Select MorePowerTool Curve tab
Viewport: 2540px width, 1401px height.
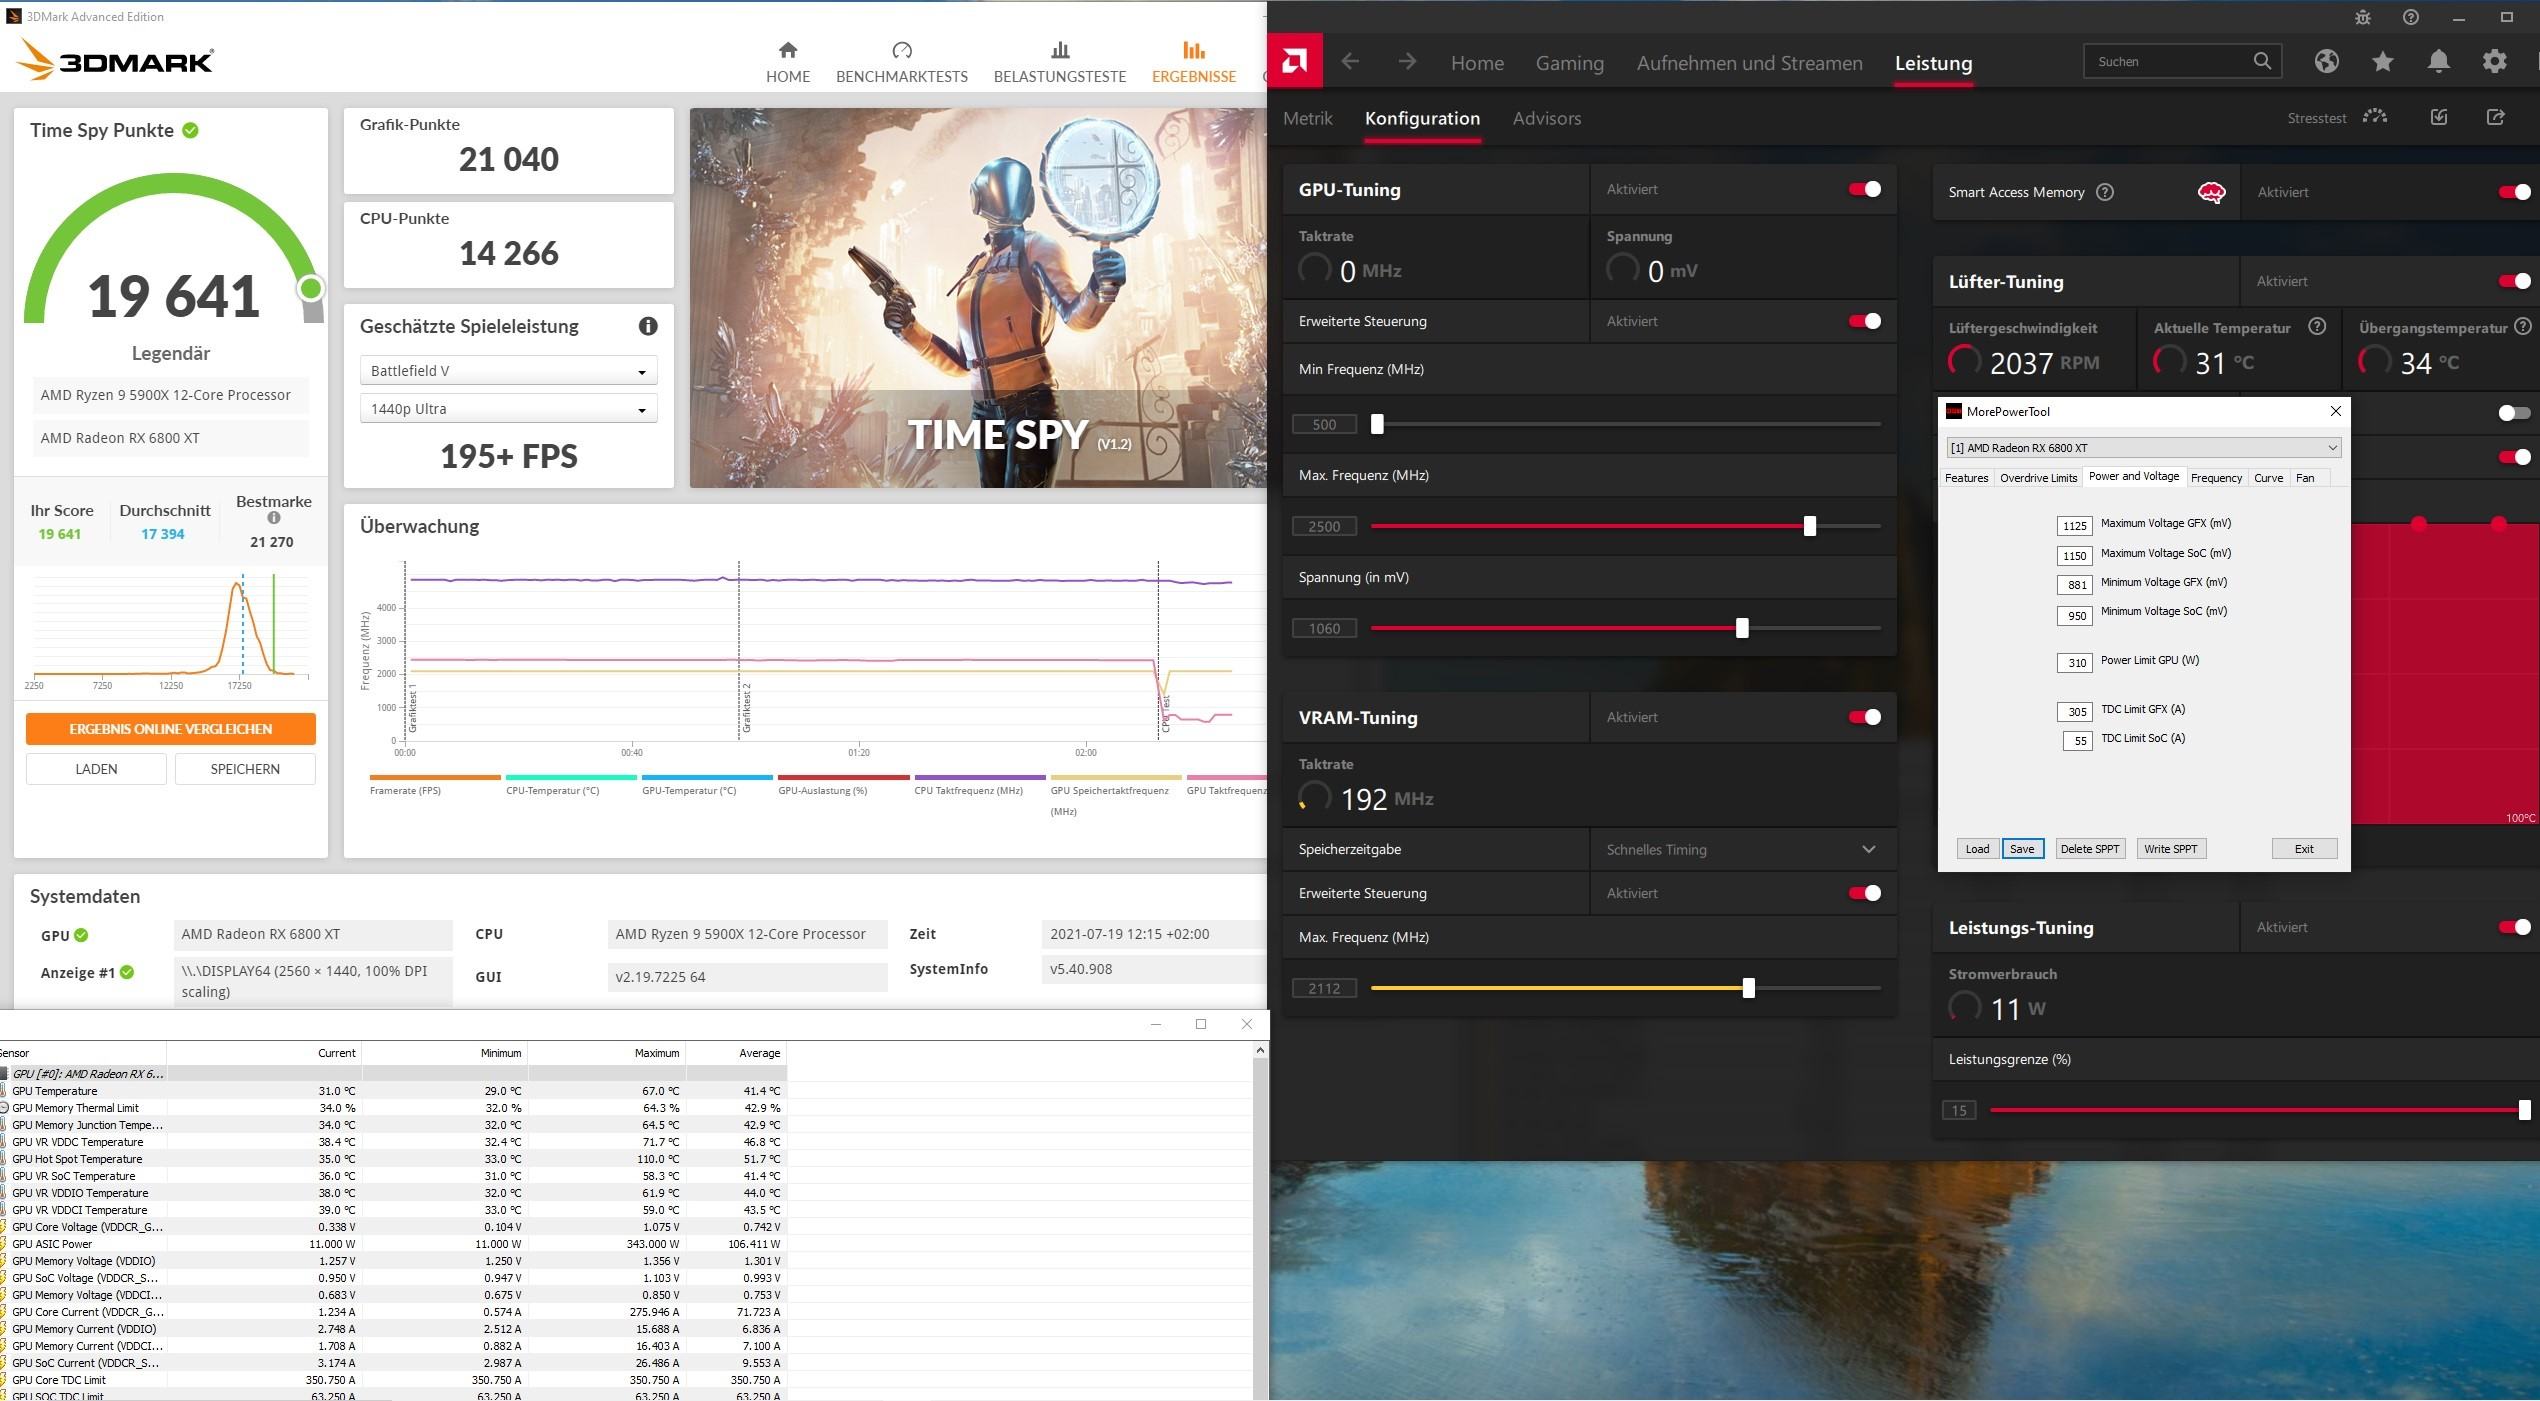pos(2268,478)
